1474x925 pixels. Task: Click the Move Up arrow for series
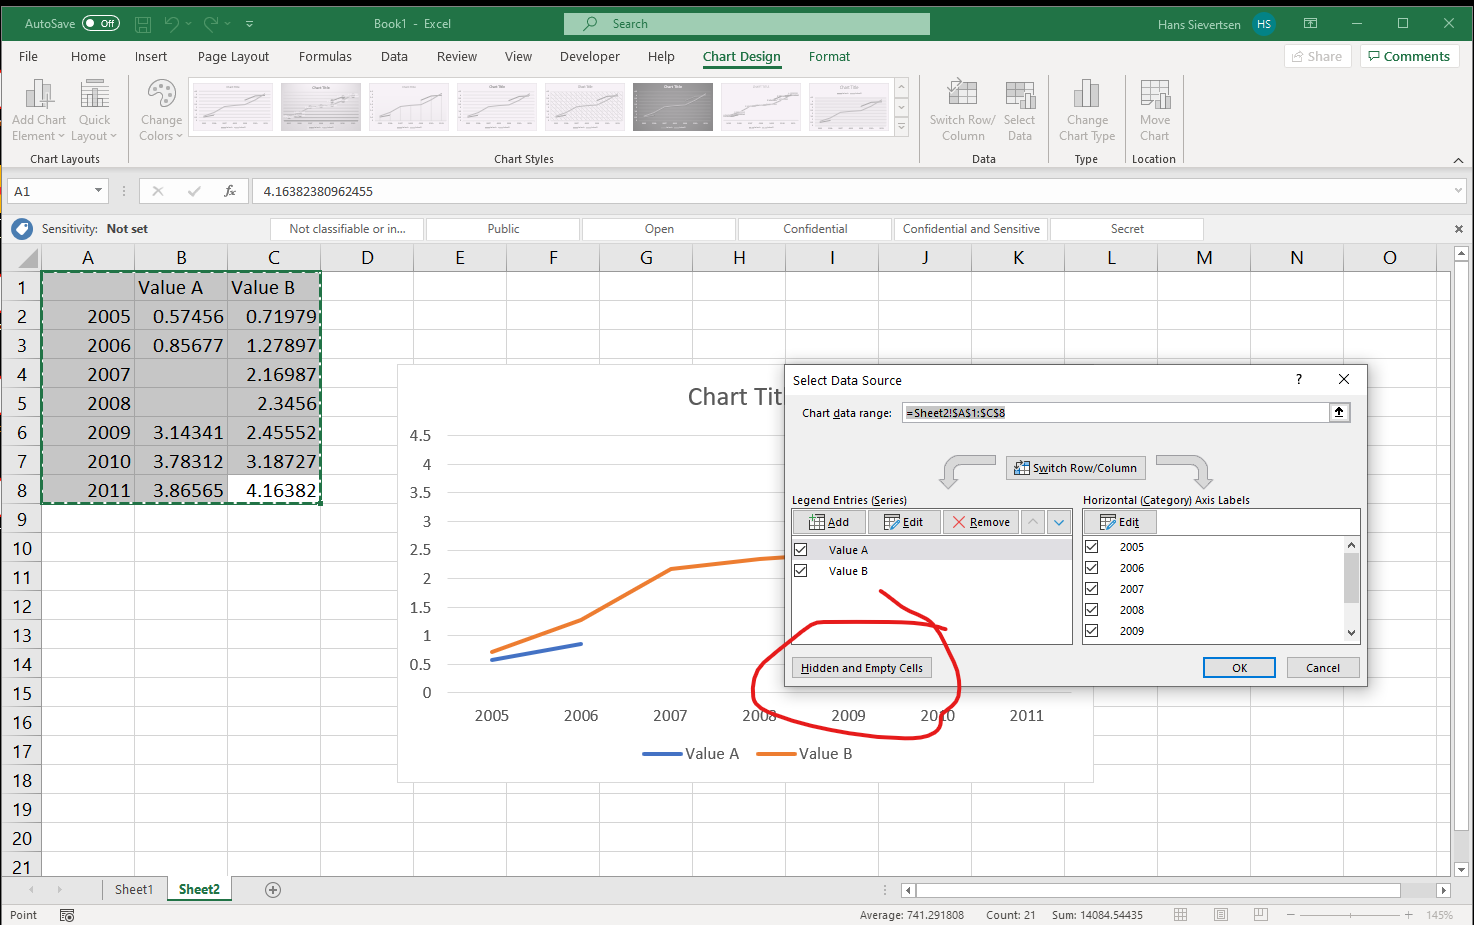(x=1033, y=522)
